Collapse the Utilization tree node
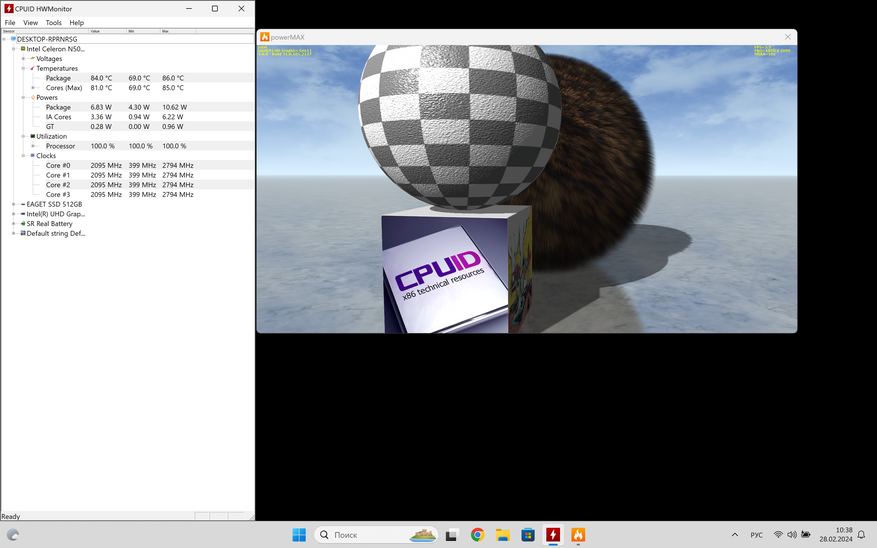This screenshot has width=877, height=548. (x=23, y=136)
